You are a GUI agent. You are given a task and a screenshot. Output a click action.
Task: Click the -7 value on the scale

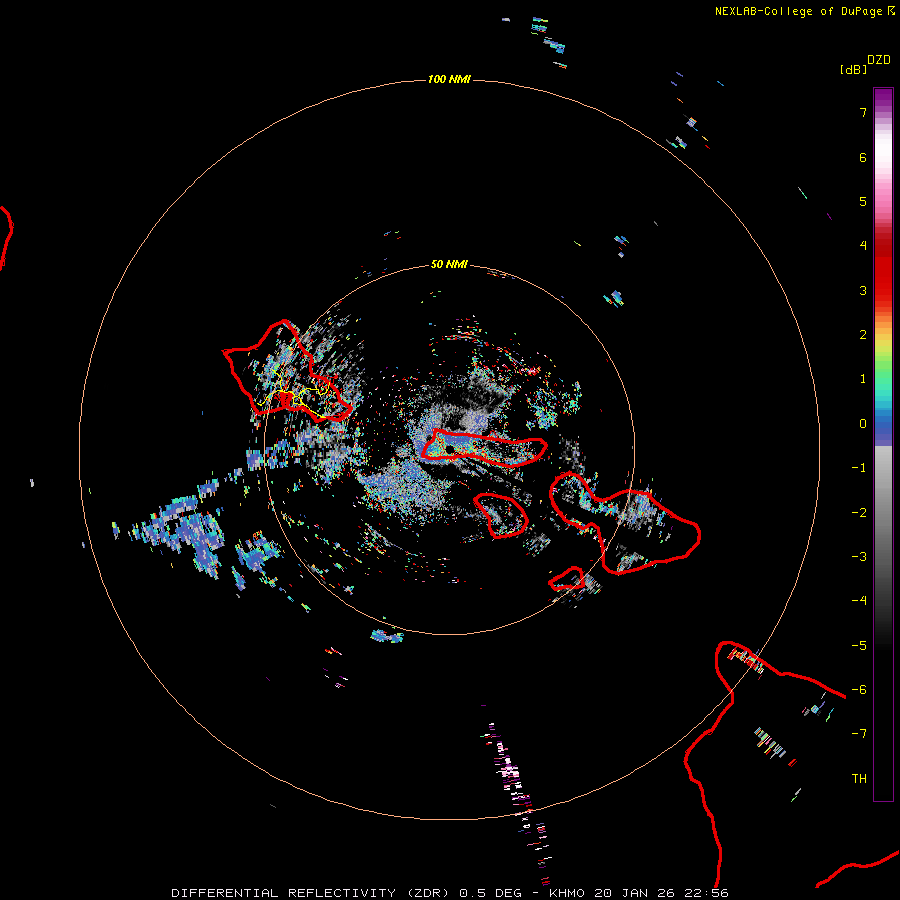(x=859, y=734)
